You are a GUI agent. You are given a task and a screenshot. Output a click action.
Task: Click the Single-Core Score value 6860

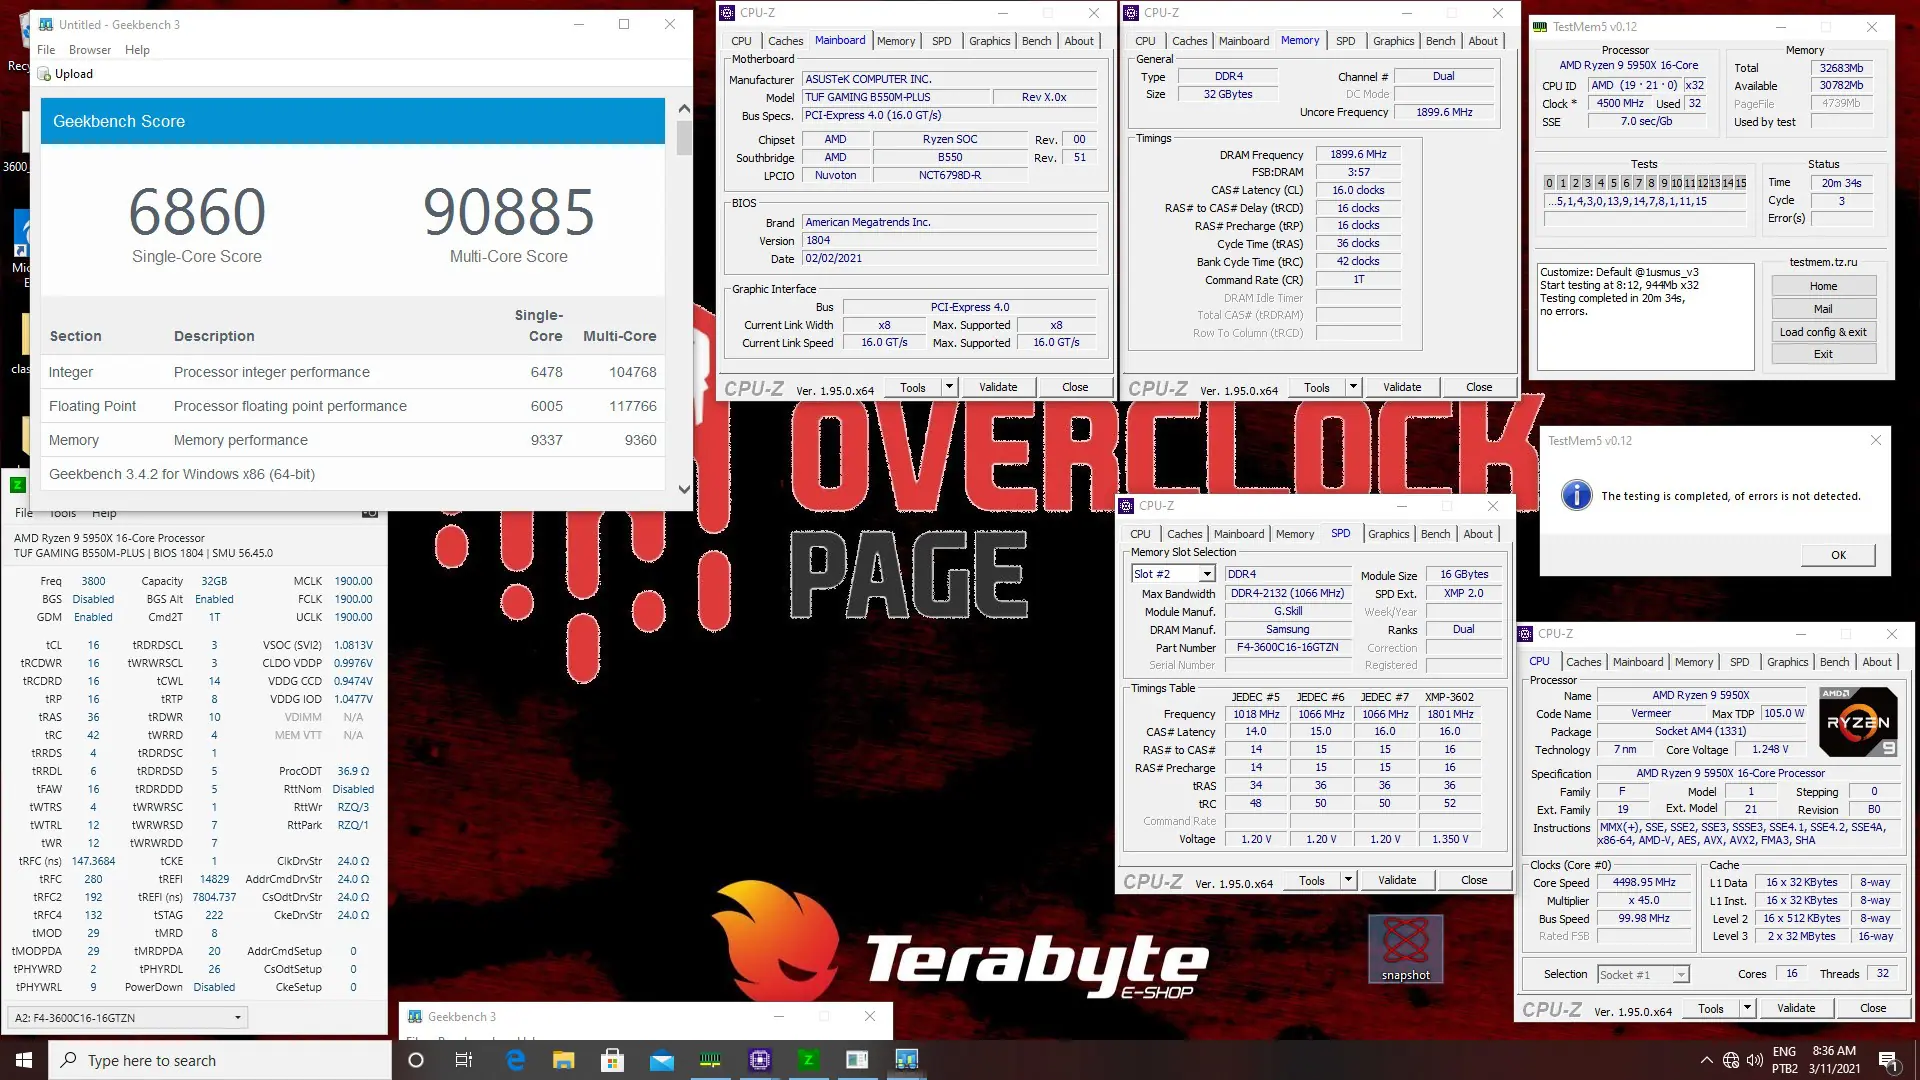[x=197, y=212]
